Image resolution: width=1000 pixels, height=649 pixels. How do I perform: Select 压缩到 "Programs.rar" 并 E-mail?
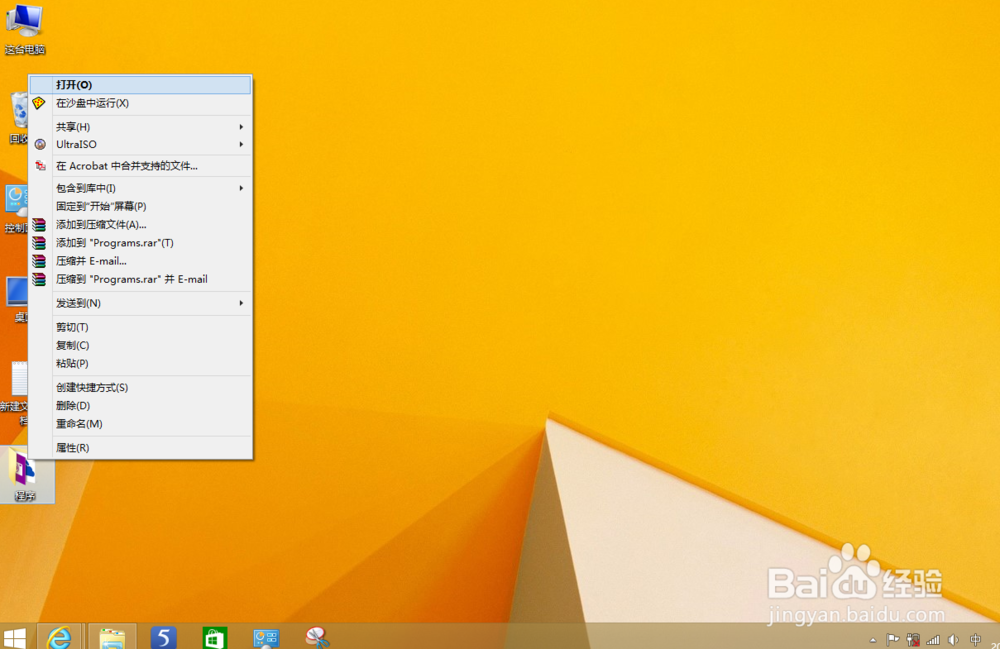coord(140,279)
